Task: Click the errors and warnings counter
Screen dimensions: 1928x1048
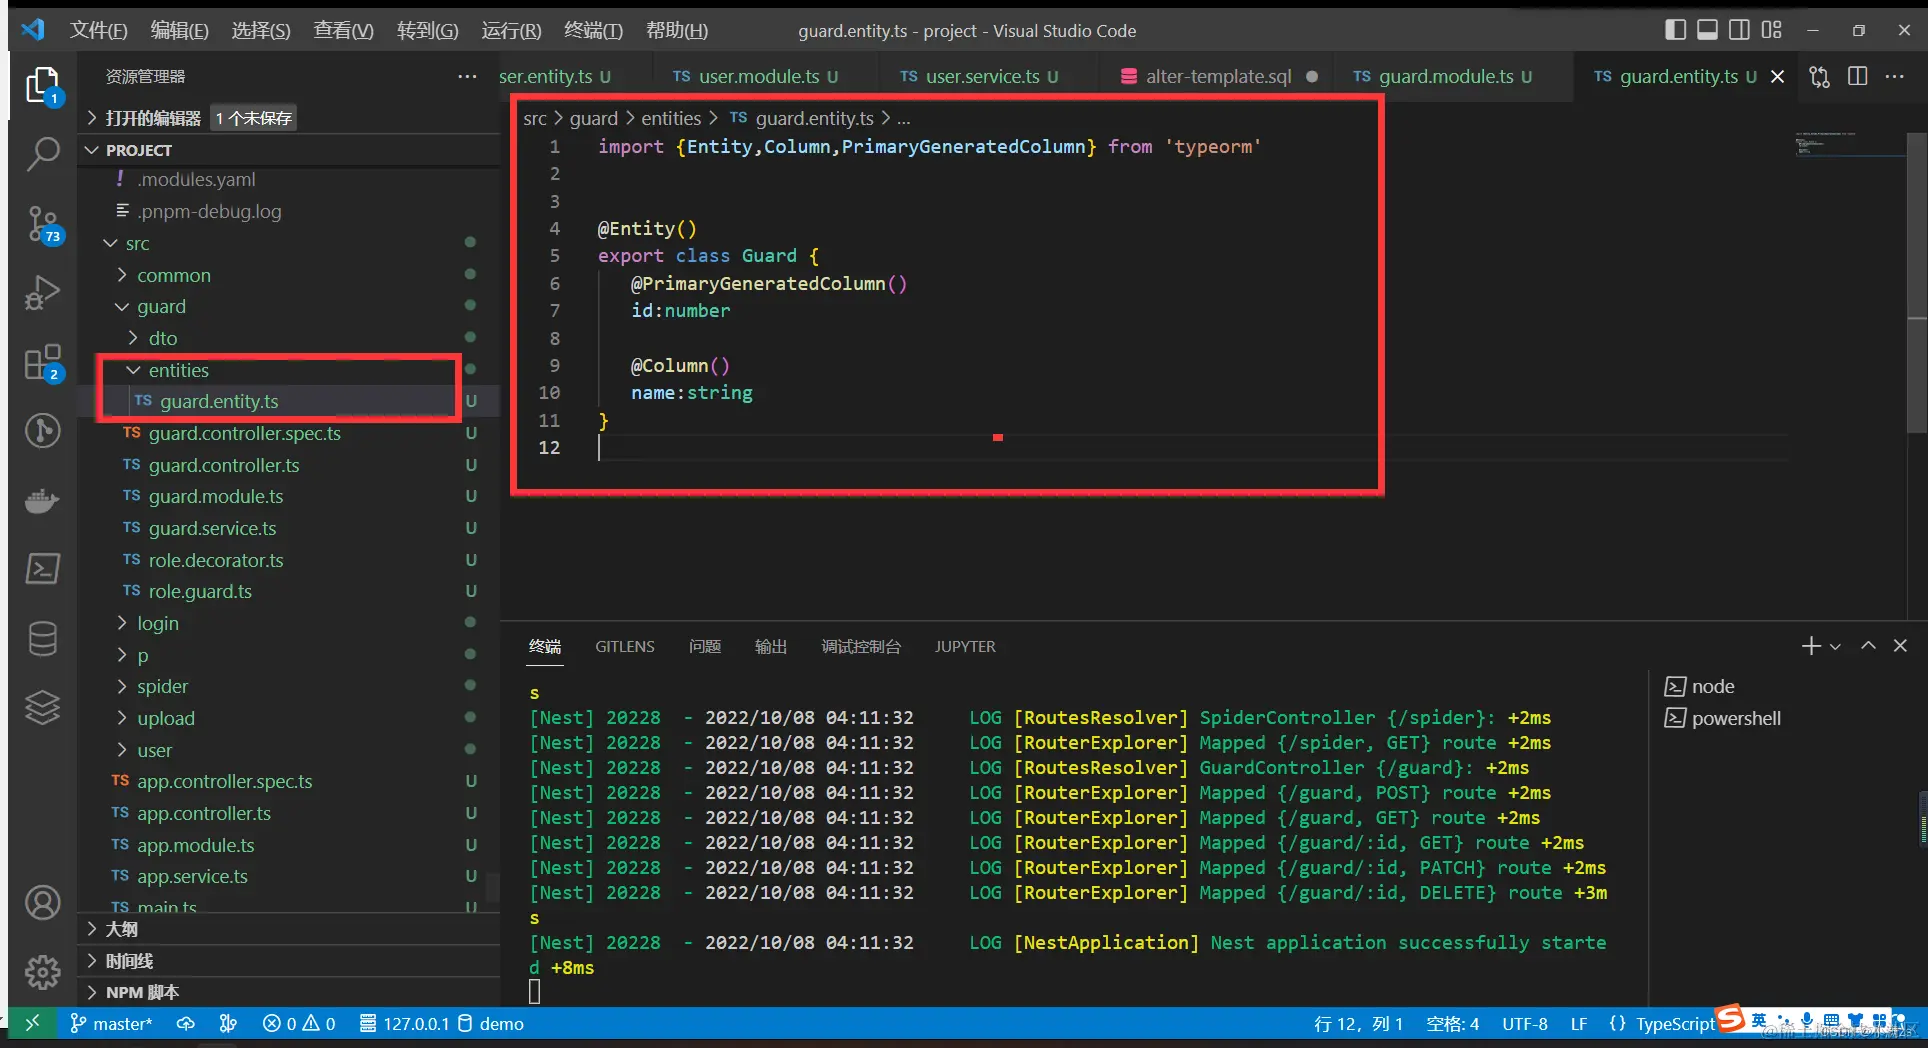Action: point(299,1023)
